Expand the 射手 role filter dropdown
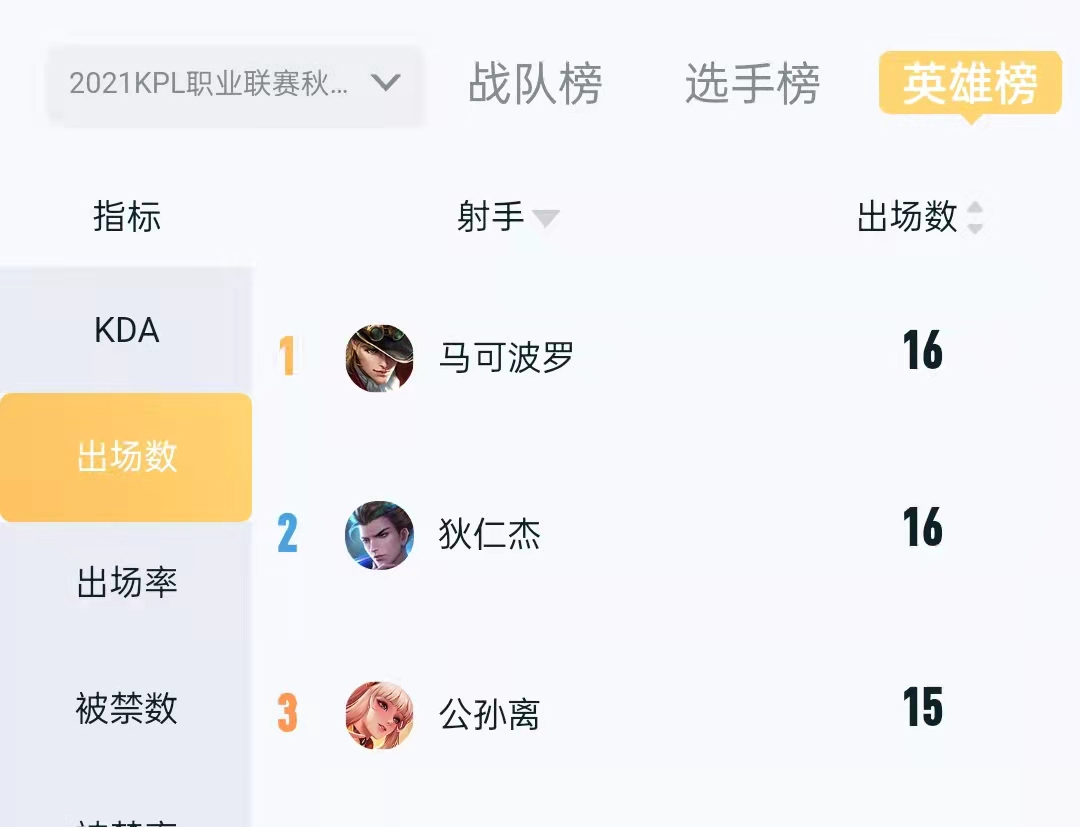The width and height of the screenshot is (1080, 827). (x=508, y=217)
